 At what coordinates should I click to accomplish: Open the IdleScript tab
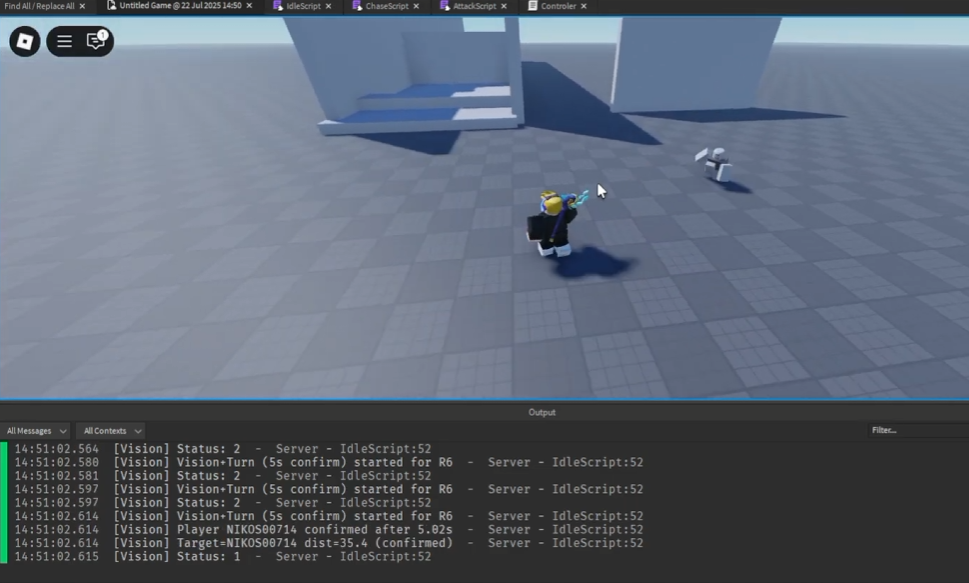pos(303,6)
